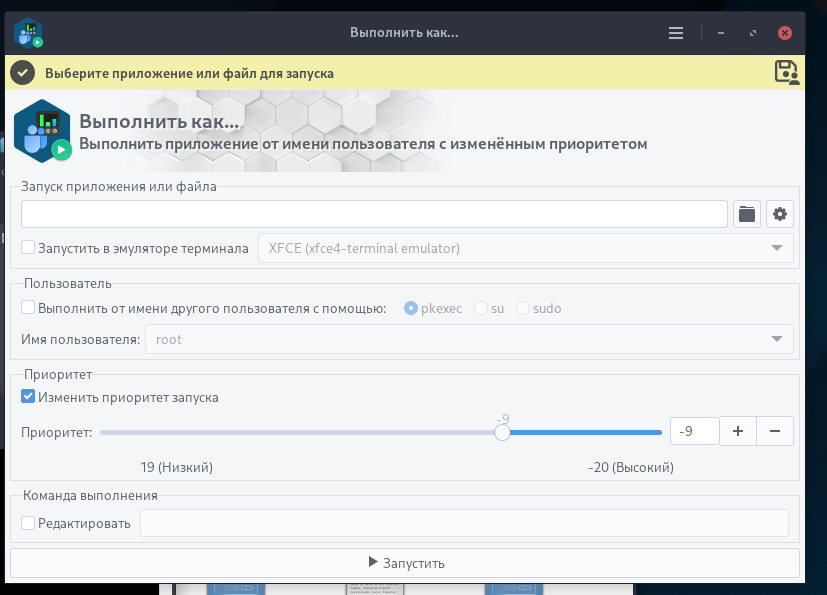This screenshot has height=595, width=827.
Task: Browse for file with folder icon
Action: 747,214
